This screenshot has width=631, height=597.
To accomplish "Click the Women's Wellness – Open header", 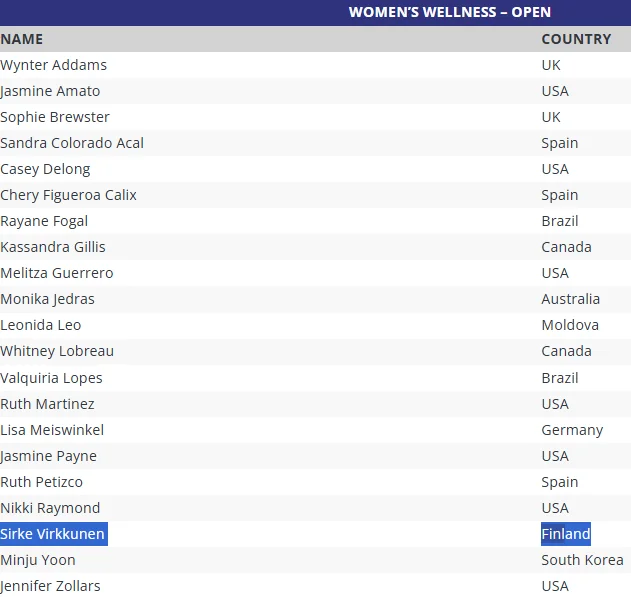I will click(x=449, y=12).
